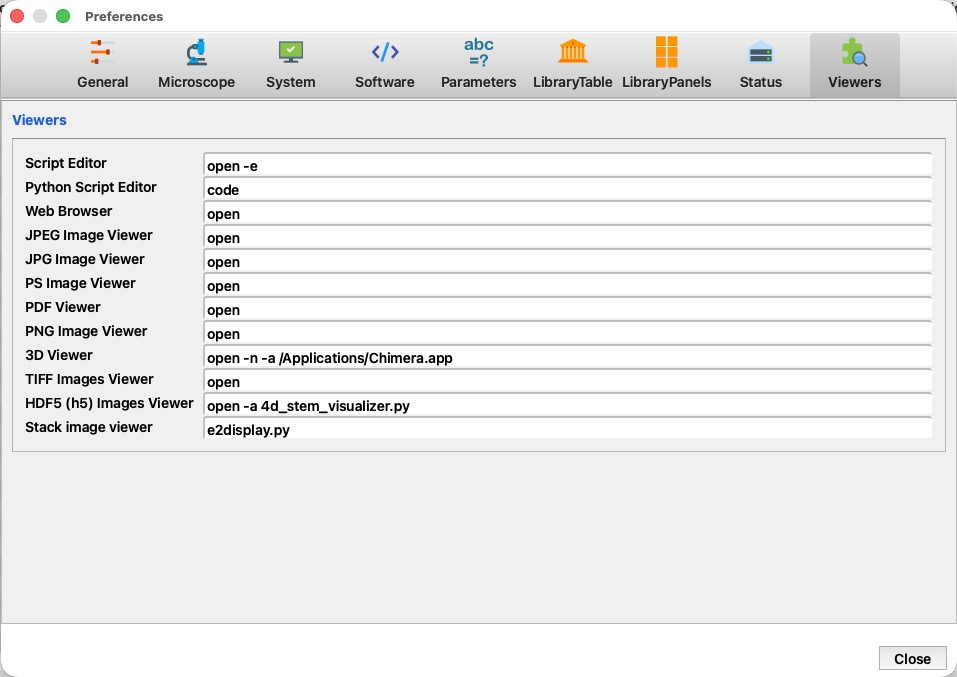
Task: Open the LibraryPanels grid icon
Action: 666,52
